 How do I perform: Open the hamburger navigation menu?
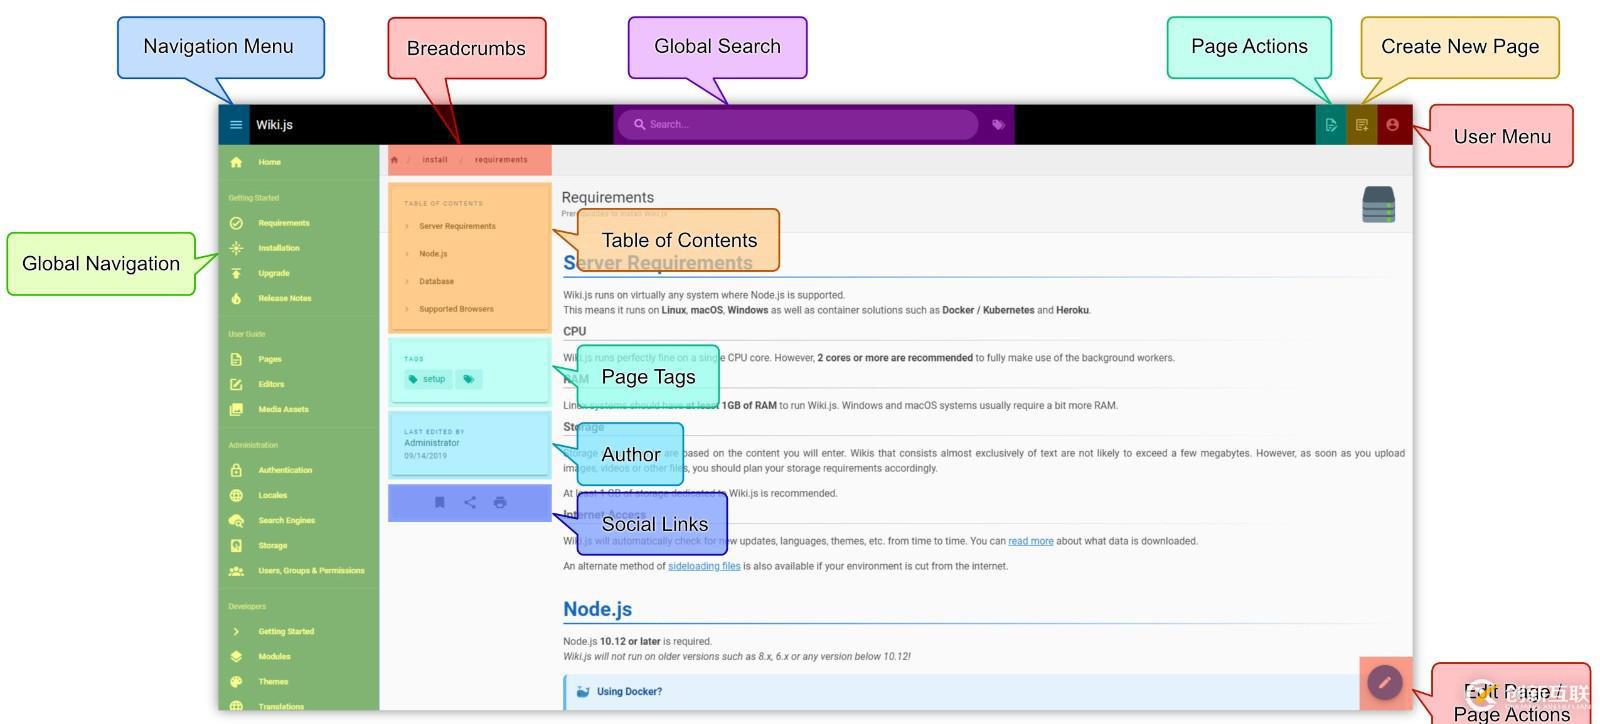tap(236, 125)
